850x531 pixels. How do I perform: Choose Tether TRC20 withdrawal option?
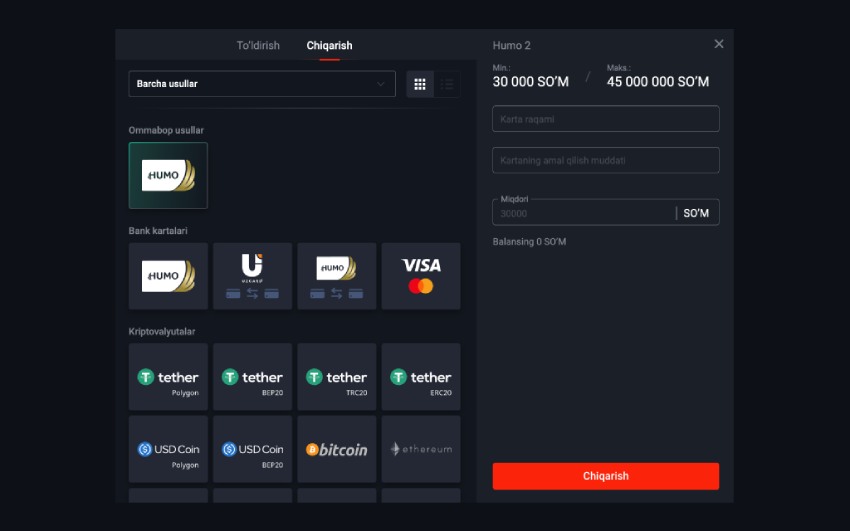[x=336, y=377]
